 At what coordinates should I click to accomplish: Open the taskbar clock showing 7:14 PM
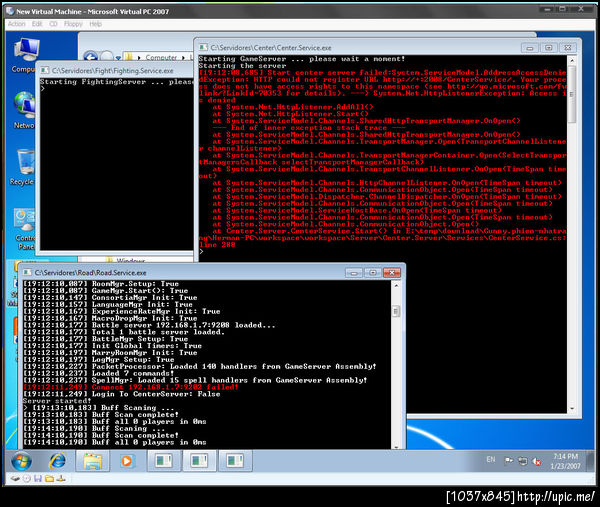[565, 461]
